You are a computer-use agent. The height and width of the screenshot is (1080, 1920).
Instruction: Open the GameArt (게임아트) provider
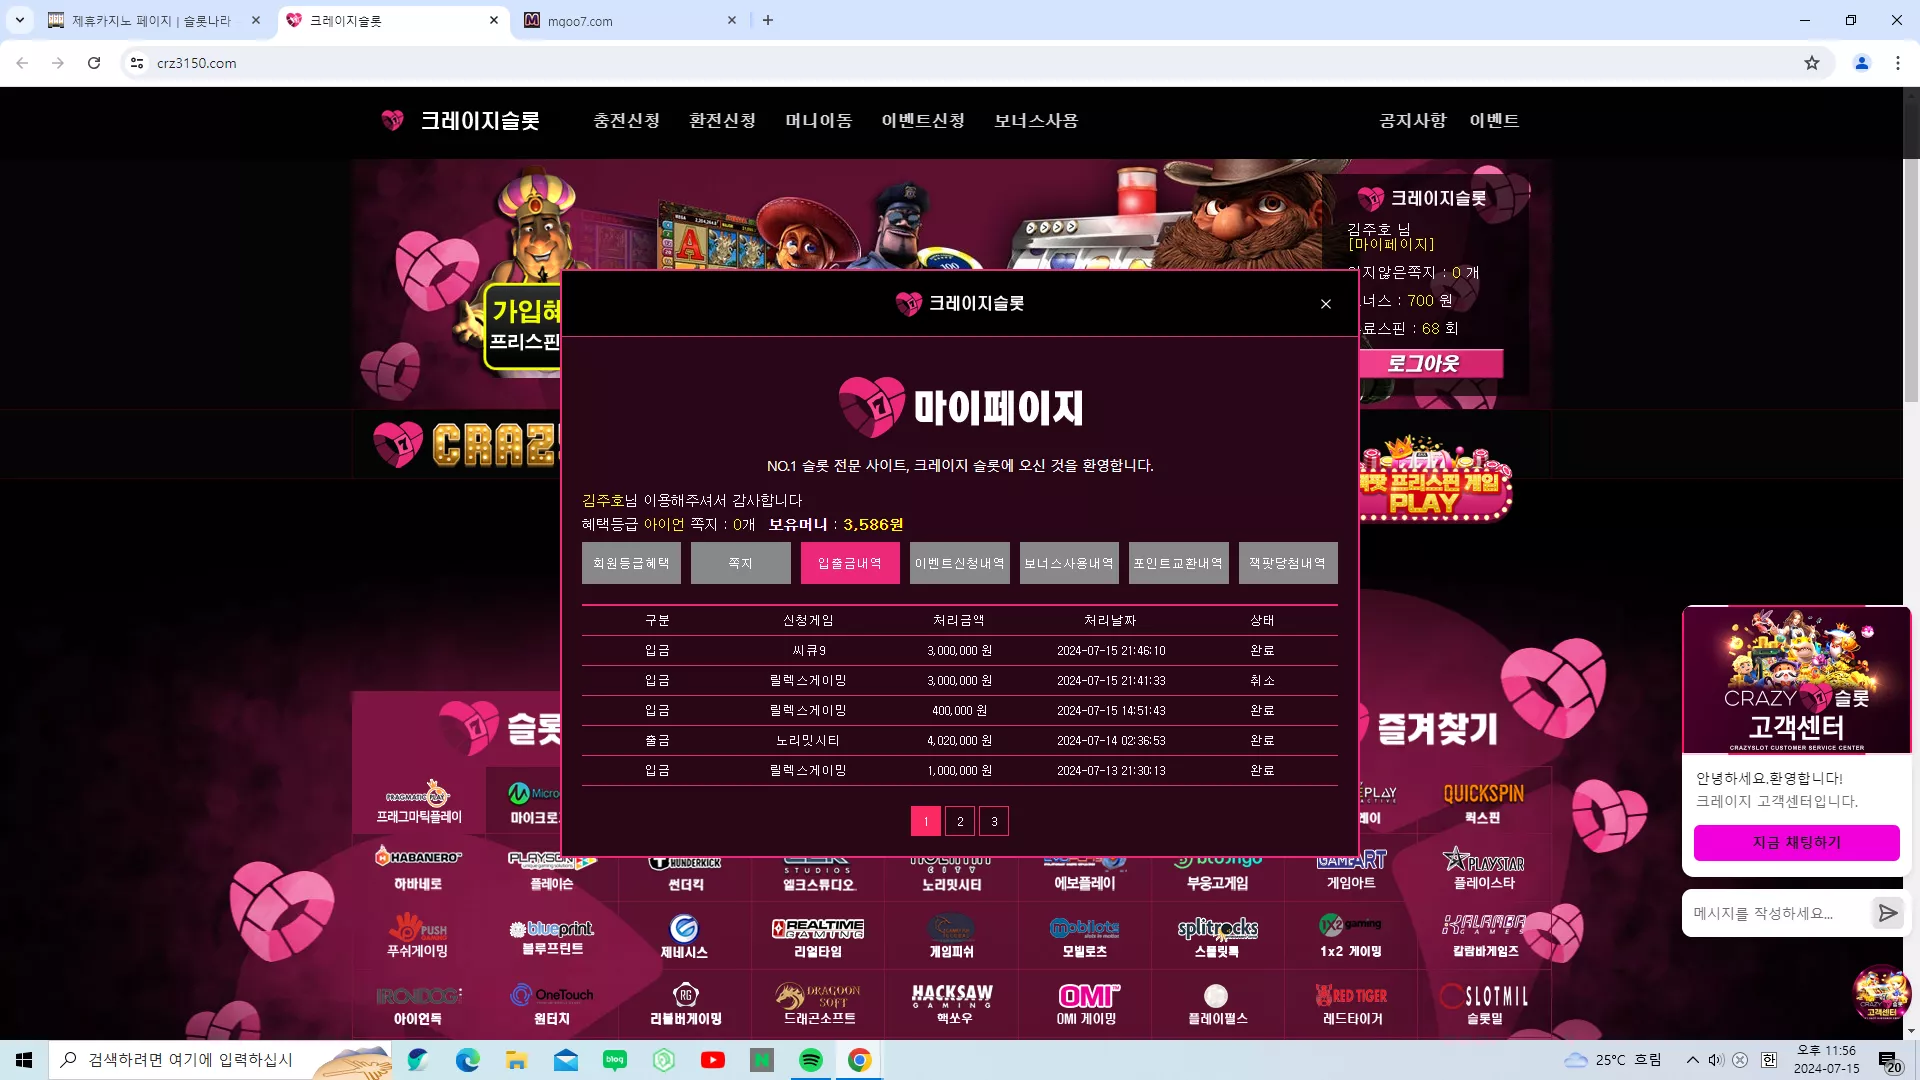tap(1351, 869)
